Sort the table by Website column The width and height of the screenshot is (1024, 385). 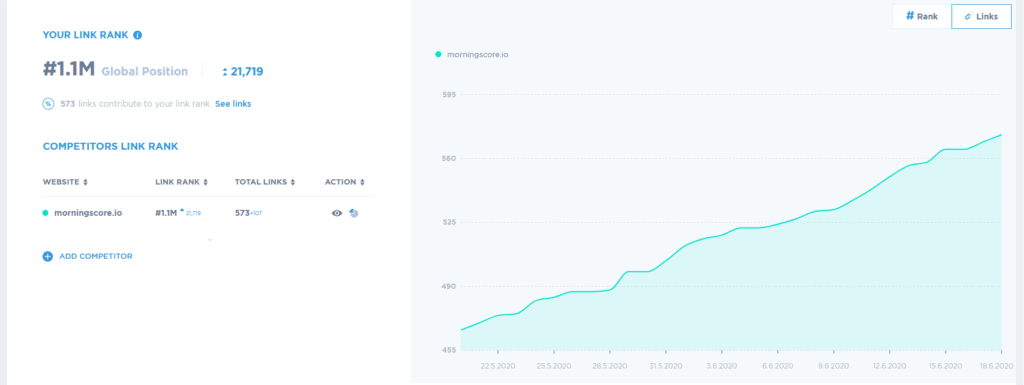pyautogui.click(x=65, y=182)
